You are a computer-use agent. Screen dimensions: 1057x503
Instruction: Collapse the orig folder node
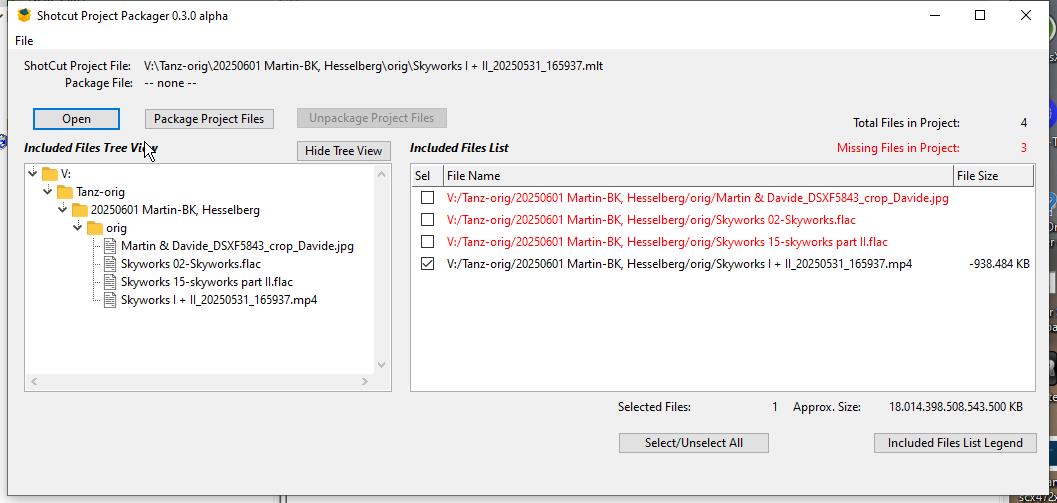tap(78, 227)
